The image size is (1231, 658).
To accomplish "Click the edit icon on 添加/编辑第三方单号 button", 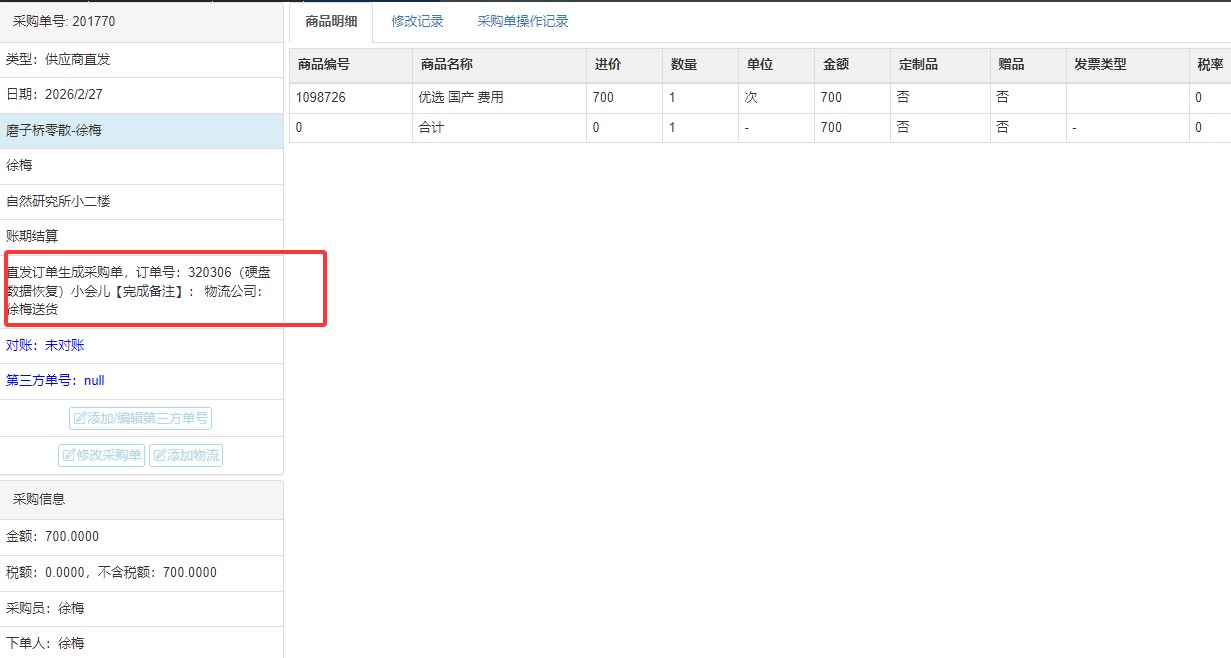I will tap(80, 419).
